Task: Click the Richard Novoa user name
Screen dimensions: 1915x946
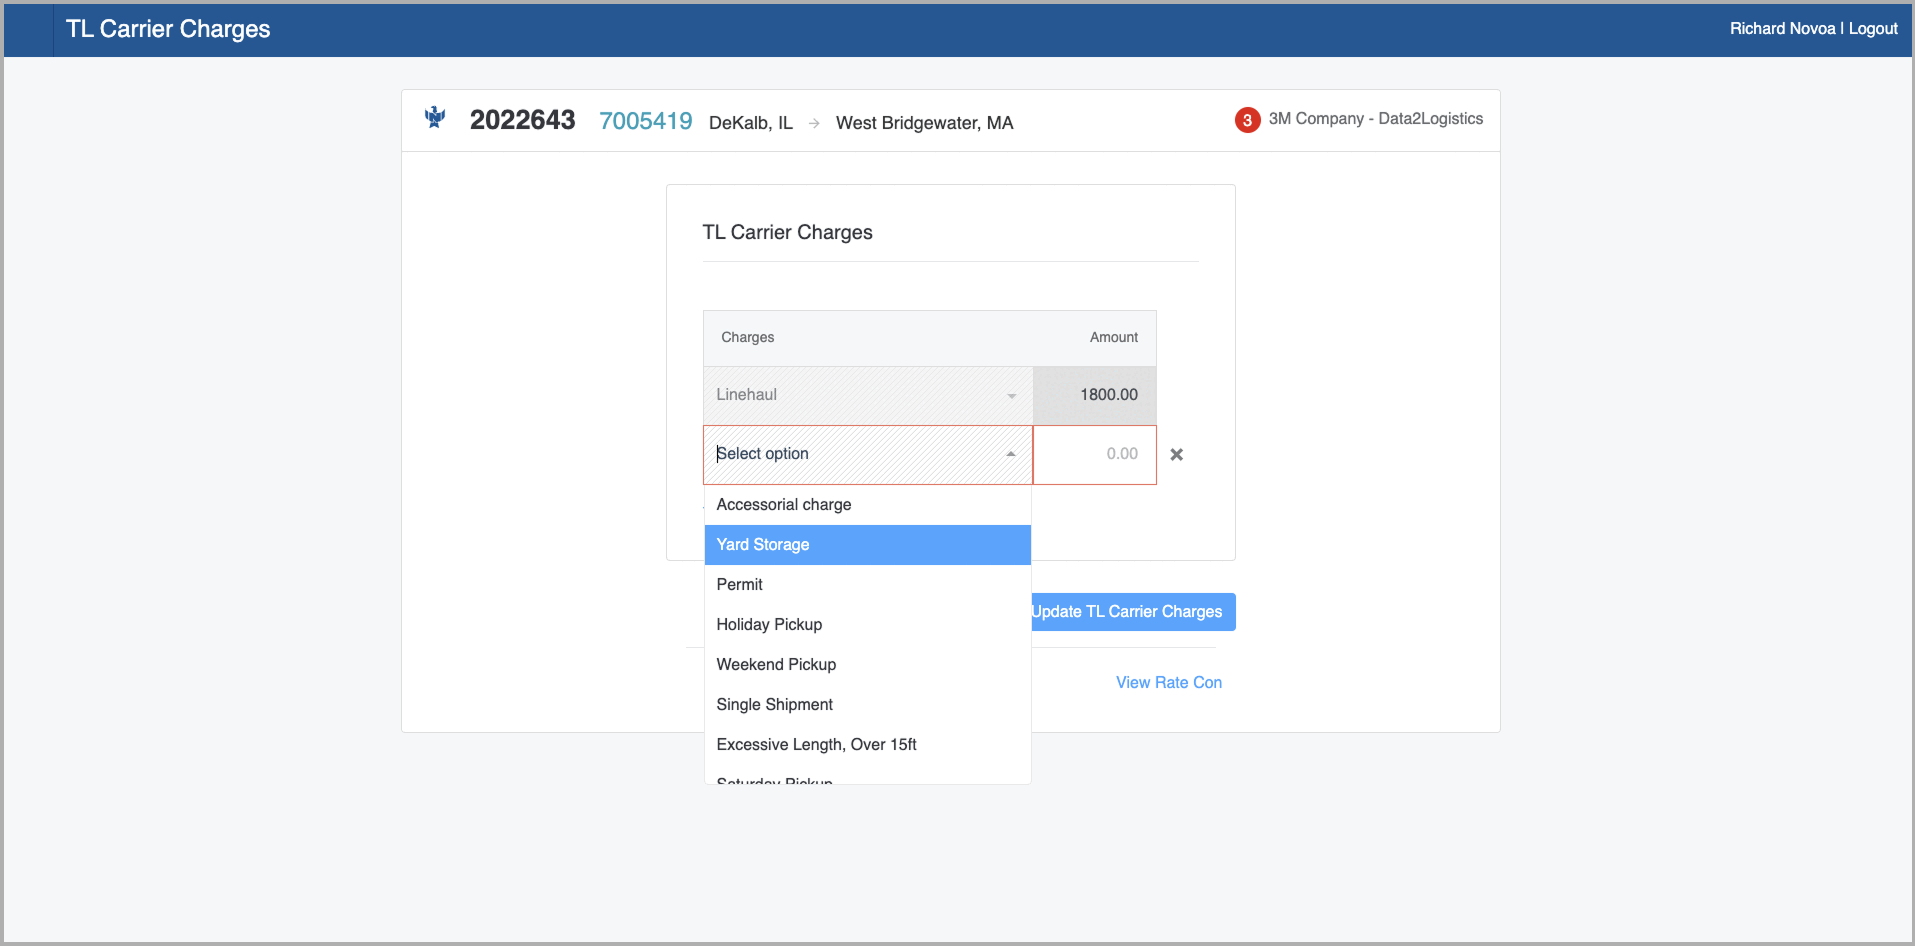Action: pyautogui.click(x=1782, y=29)
